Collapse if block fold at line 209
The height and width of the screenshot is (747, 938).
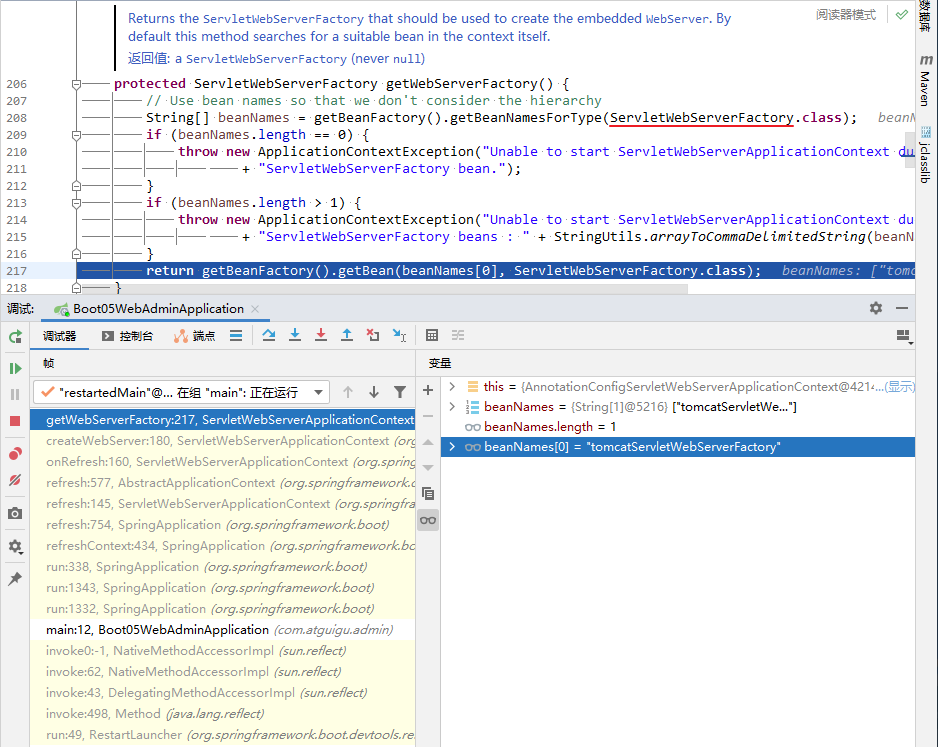pyautogui.click(x=77, y=135)
